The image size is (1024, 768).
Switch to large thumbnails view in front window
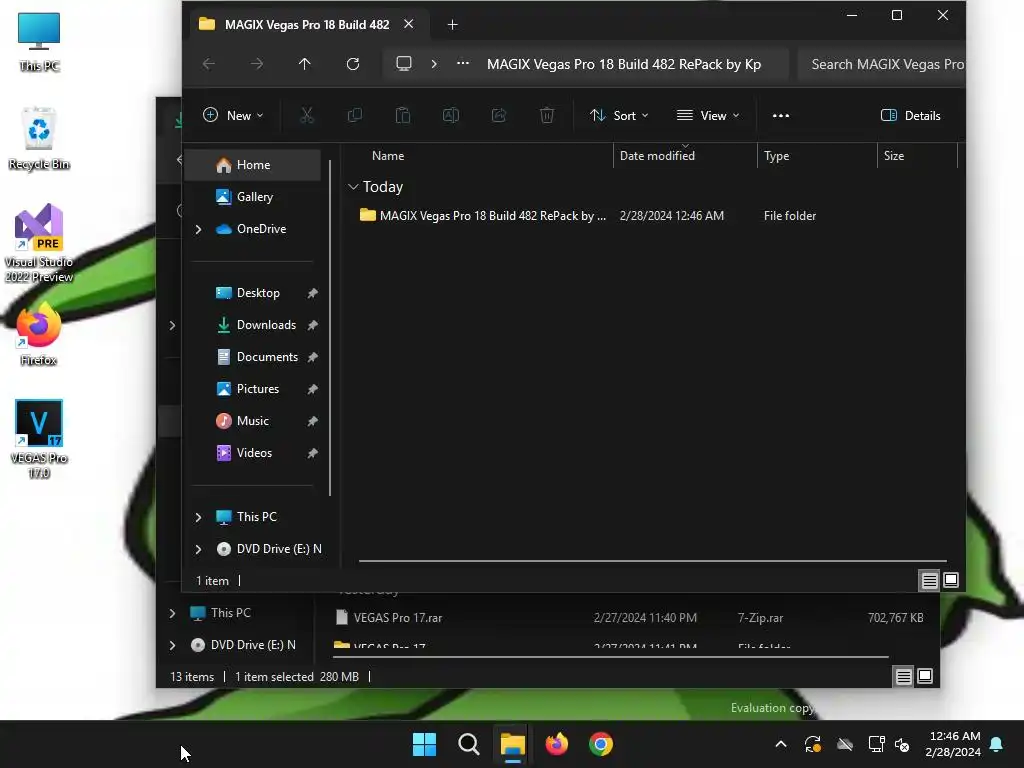pos(951,581)
